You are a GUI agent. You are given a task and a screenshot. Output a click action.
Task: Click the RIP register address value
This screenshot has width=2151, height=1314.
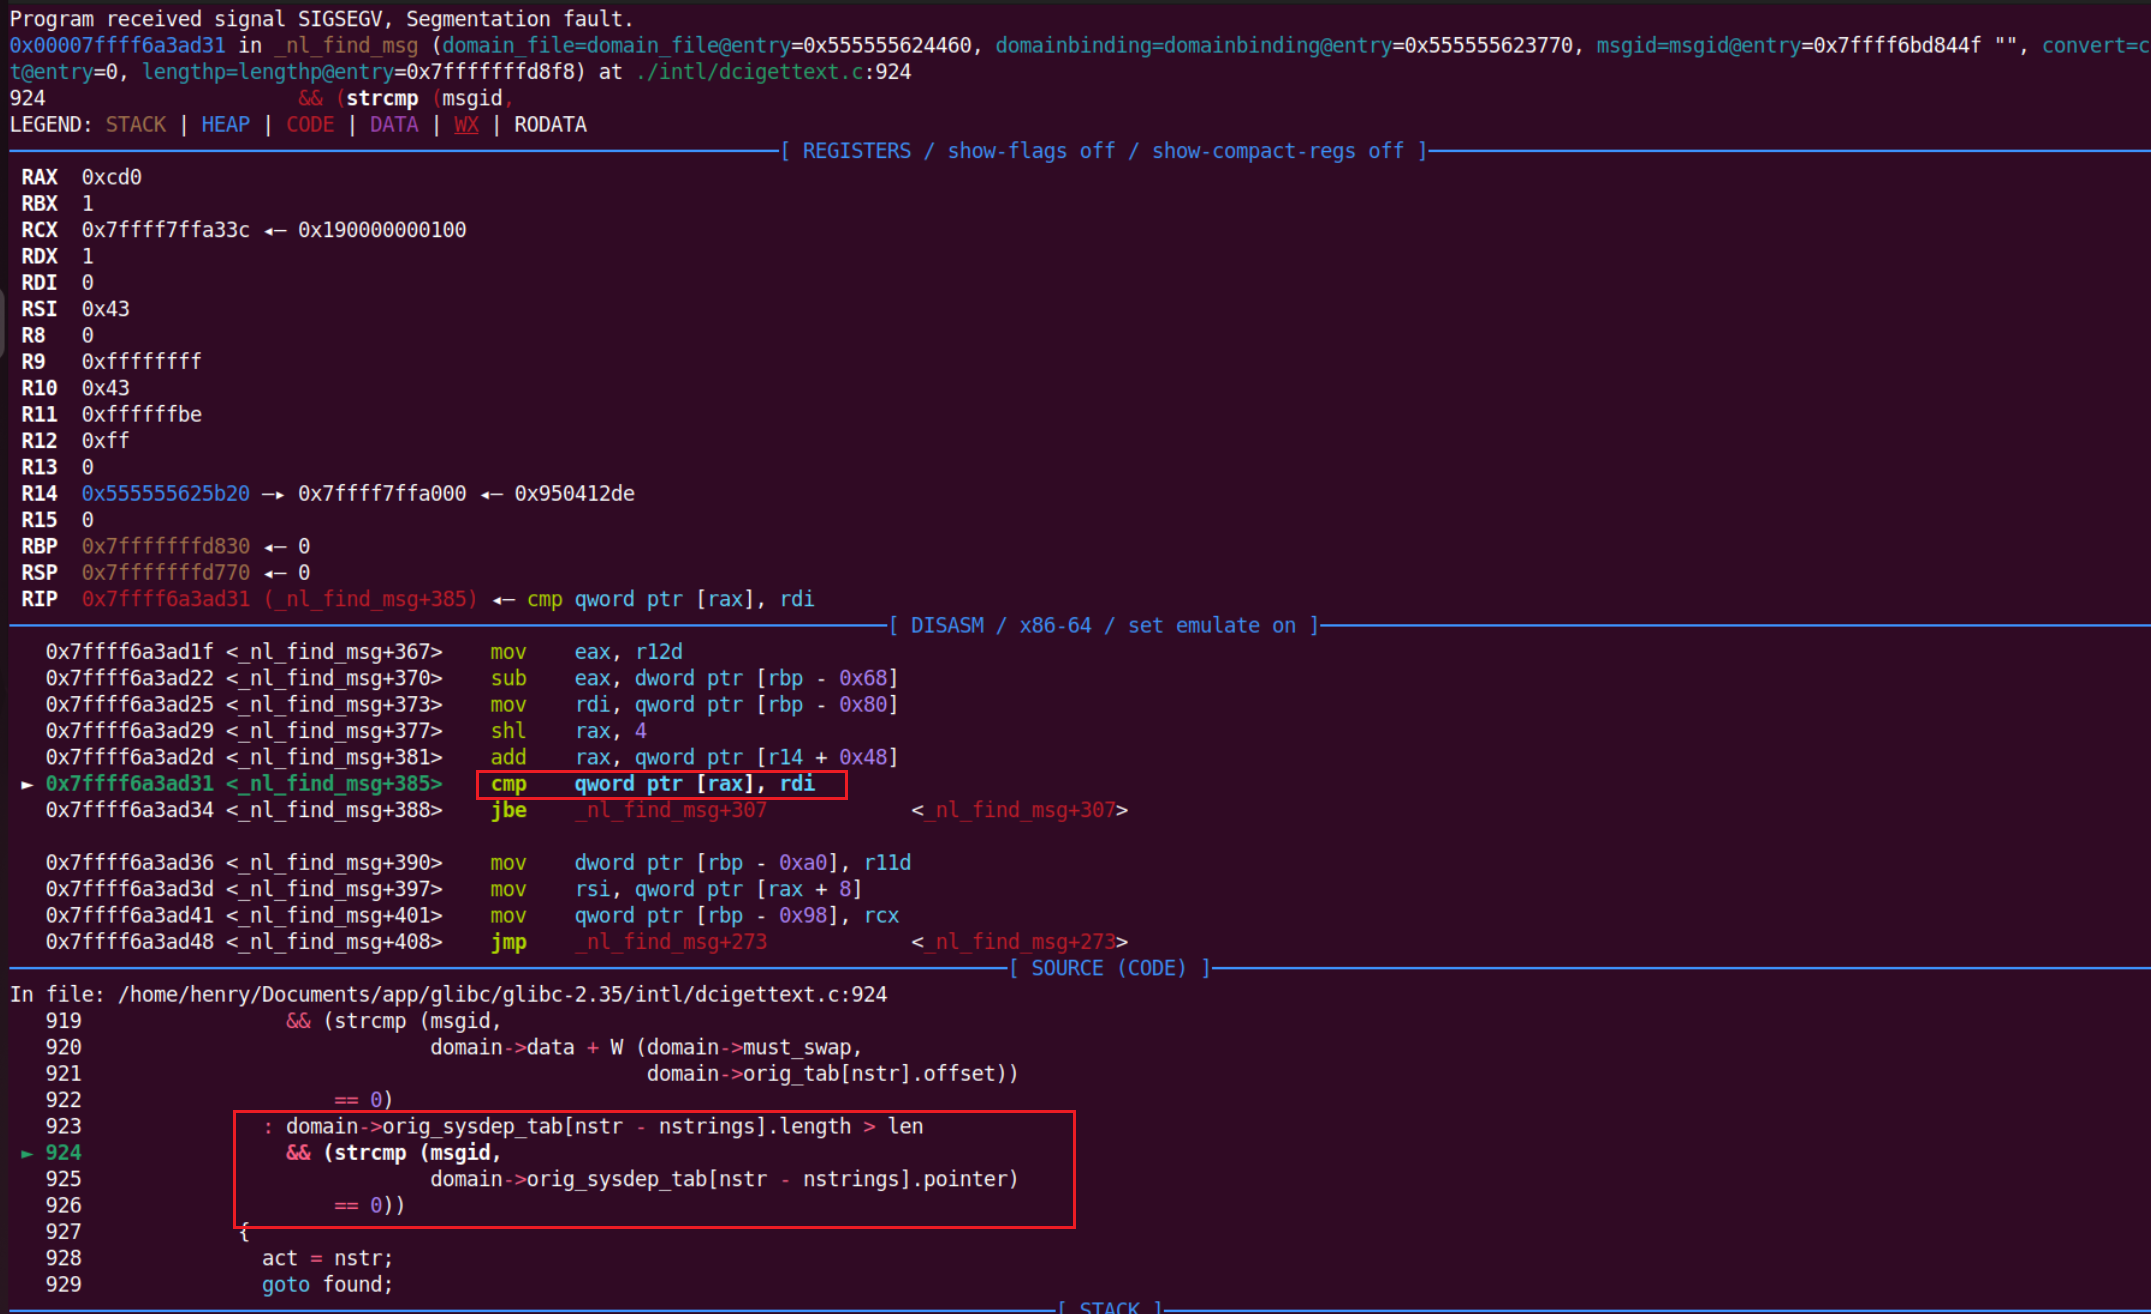click(166, 599)
